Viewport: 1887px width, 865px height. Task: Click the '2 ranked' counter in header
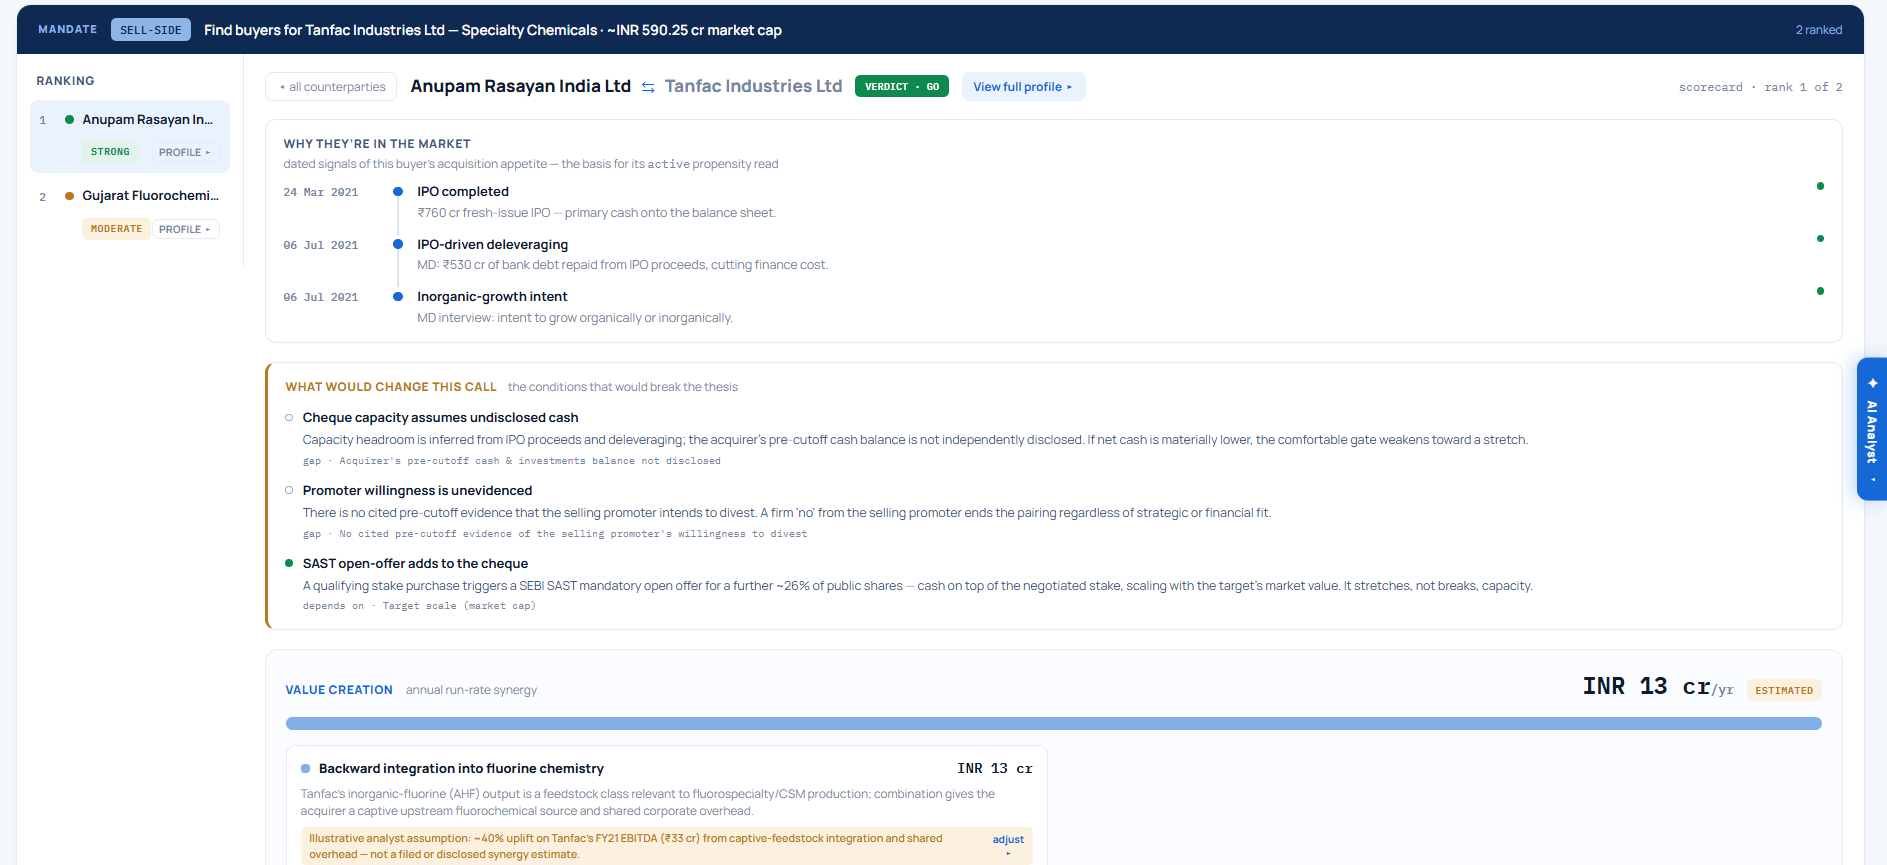(x=1818, y=30)
